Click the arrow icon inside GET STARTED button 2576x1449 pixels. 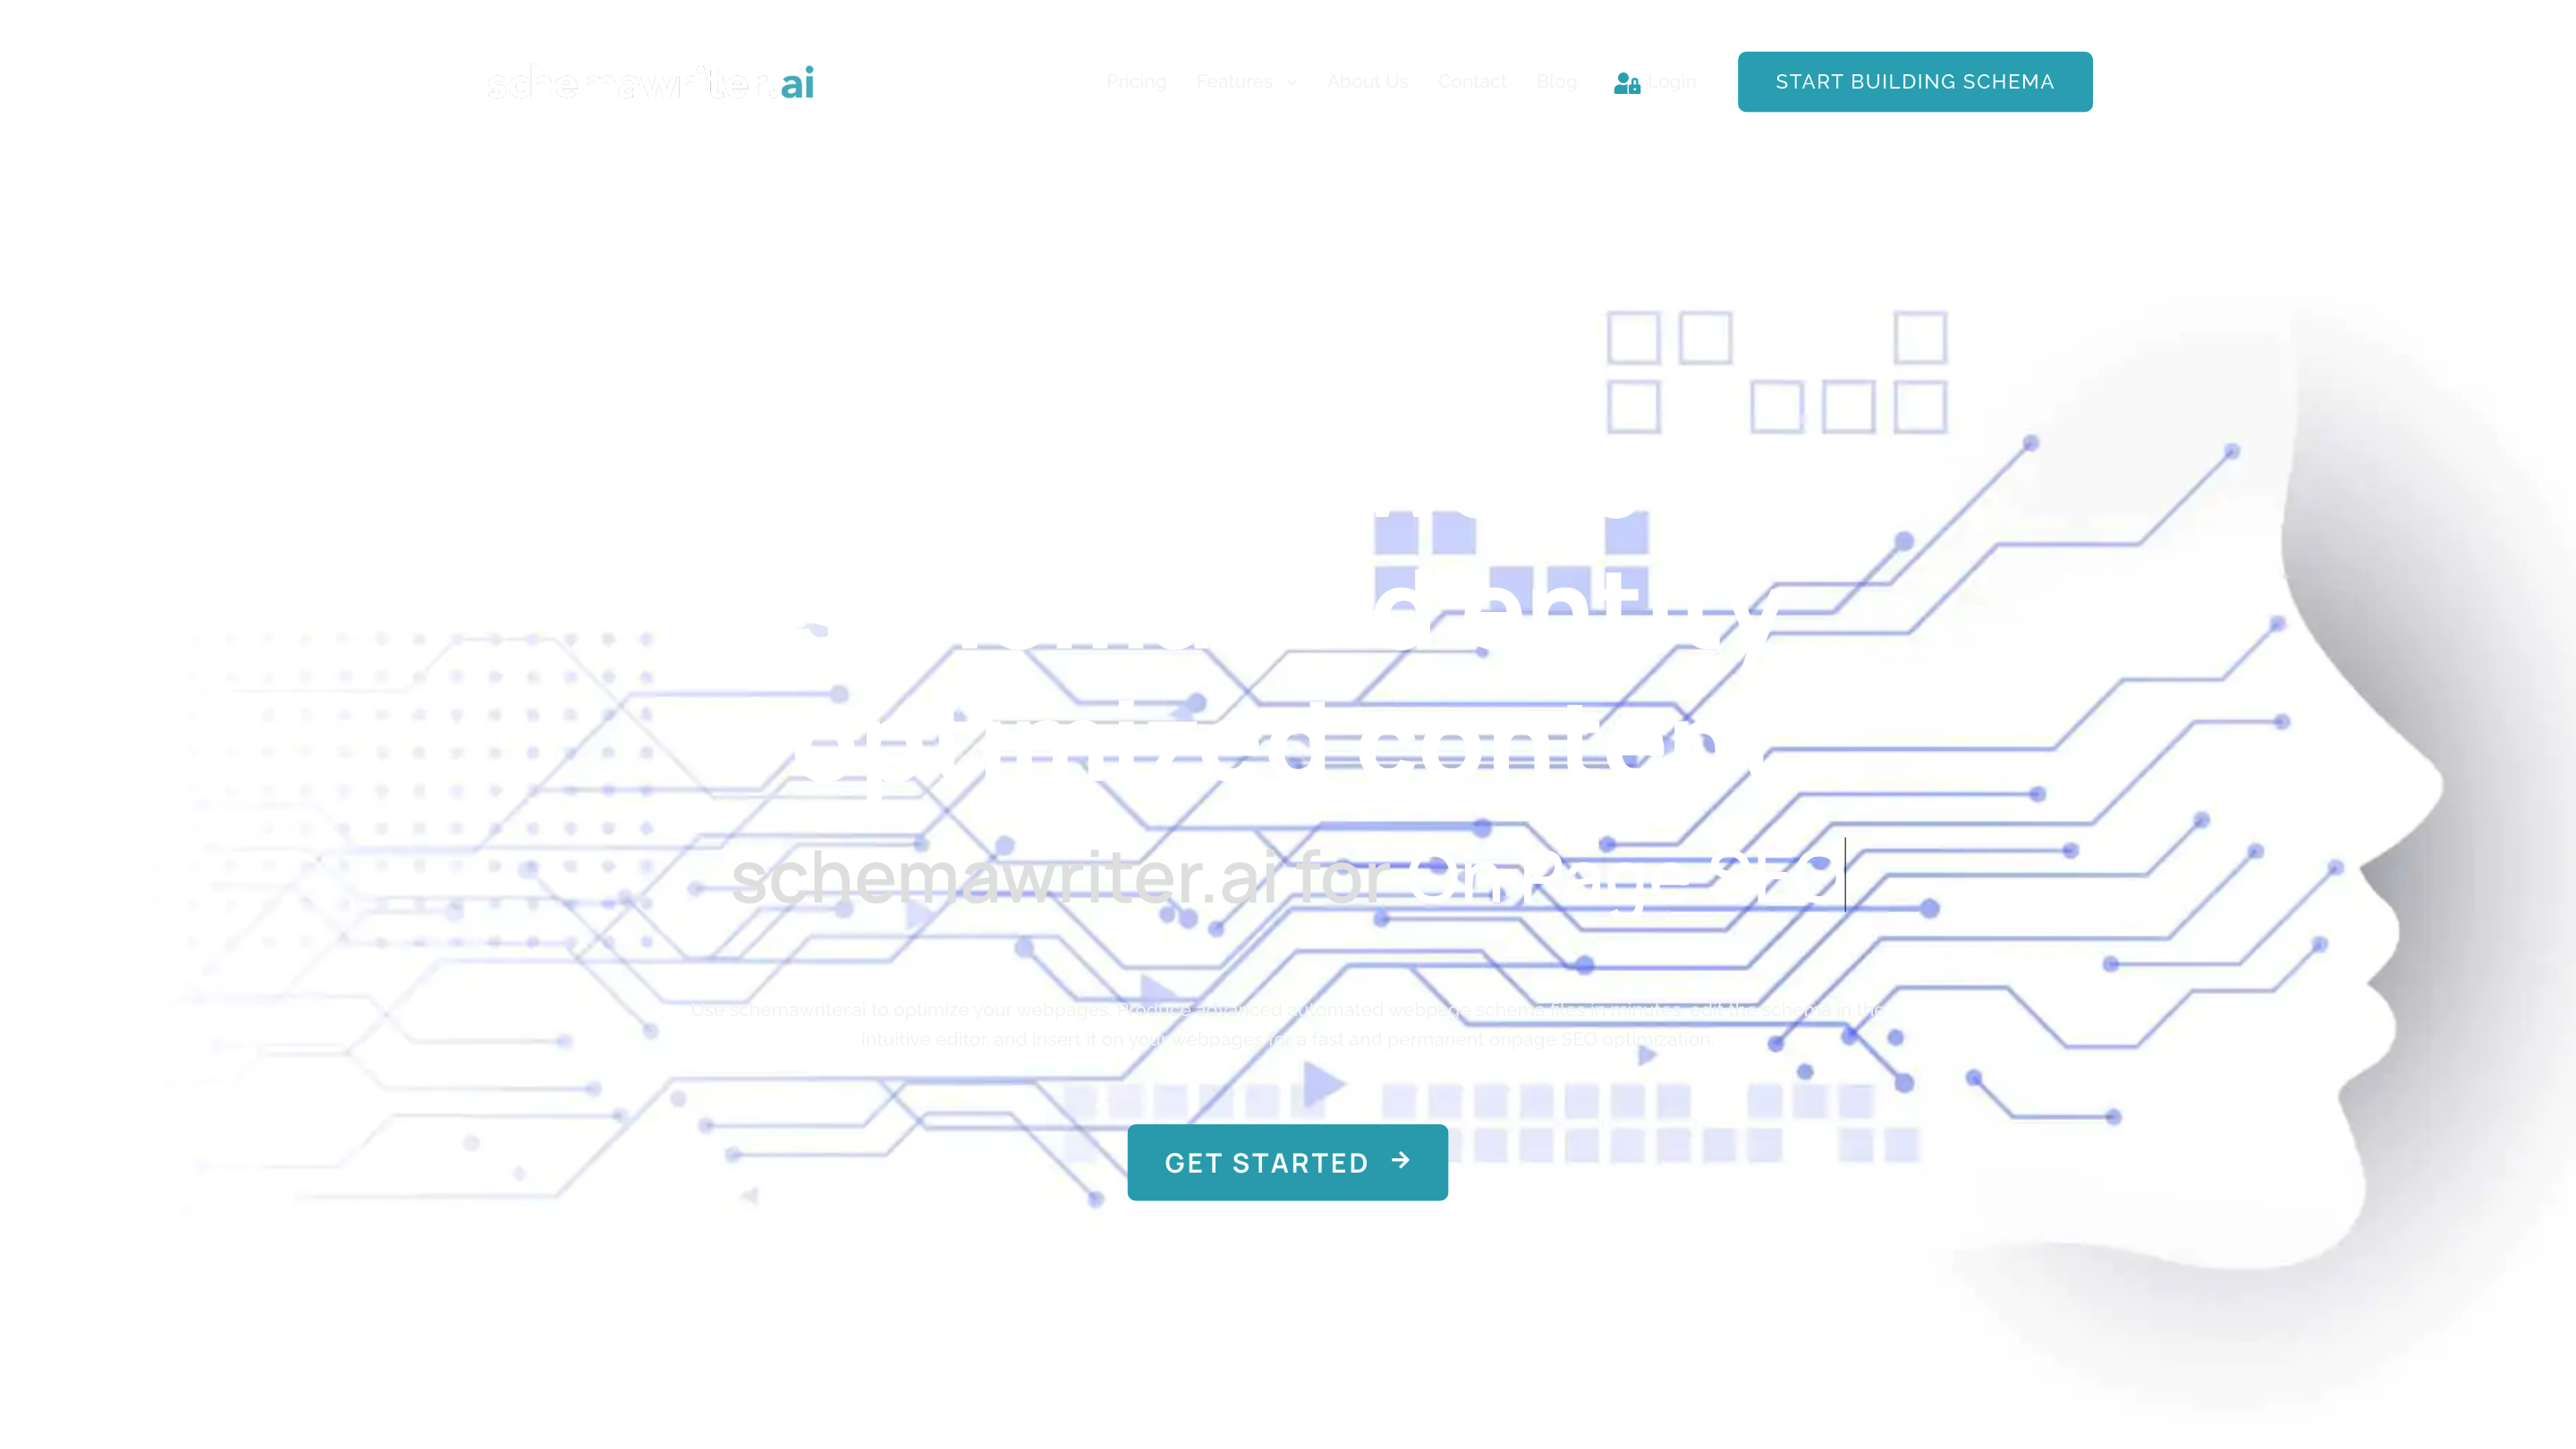click(1400, 1162)
